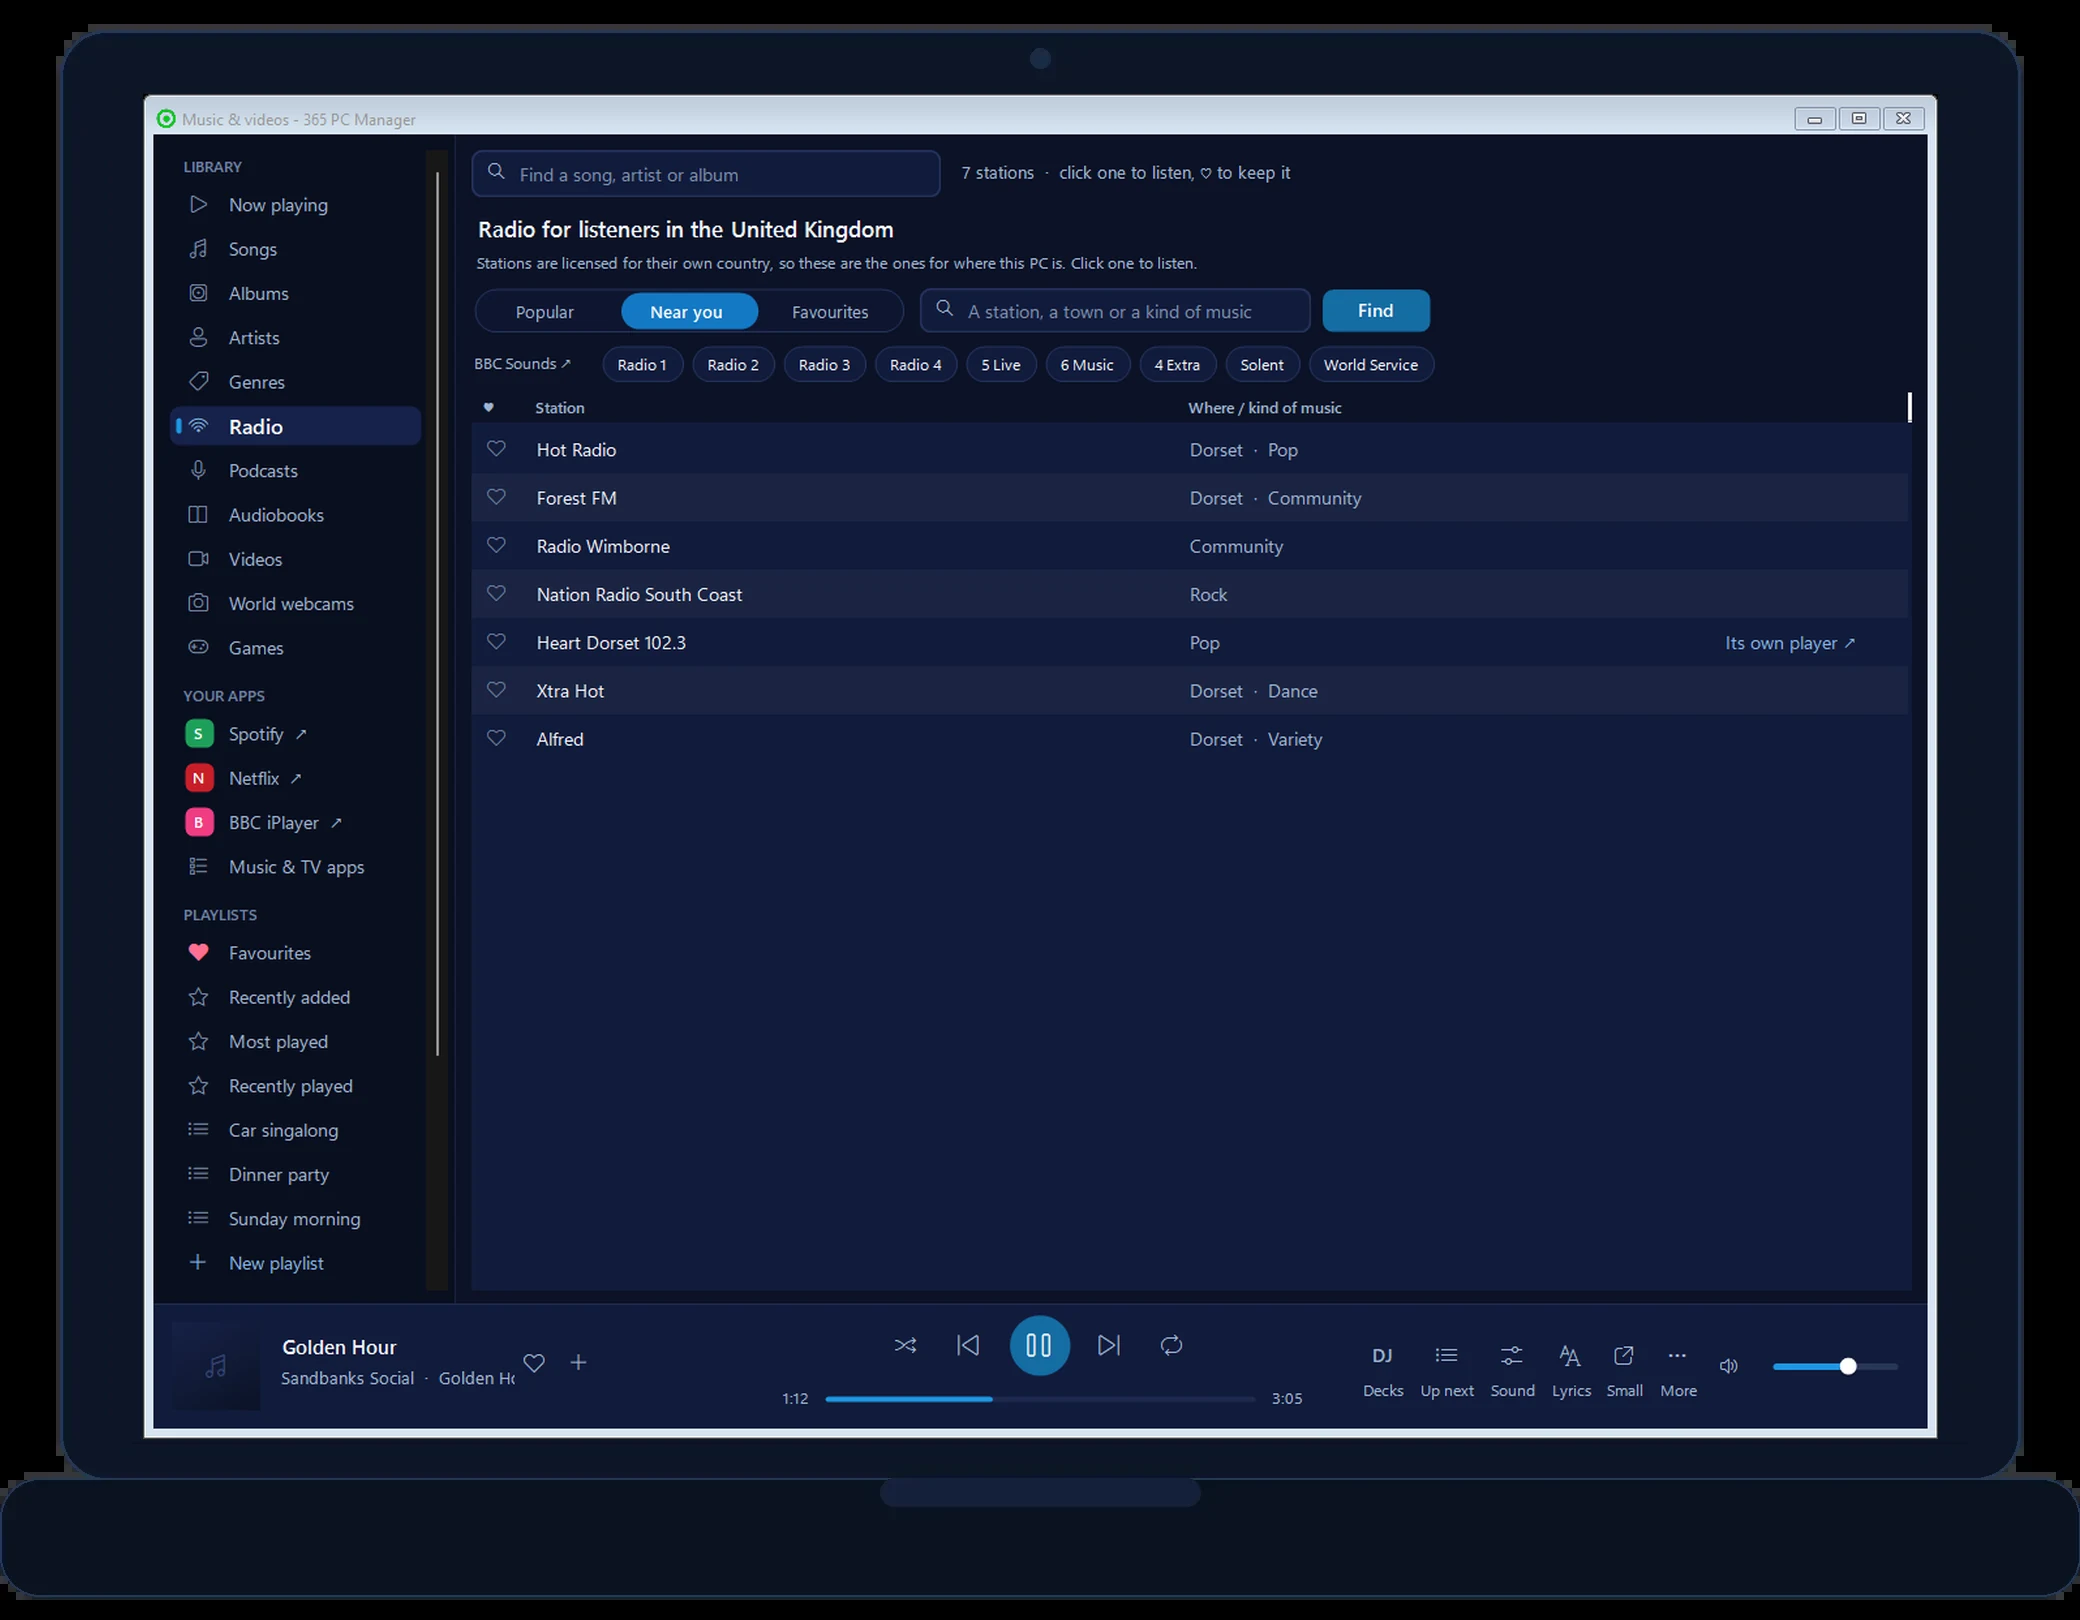Select the Near you tab
Image resolution: width=2080 pixels, height=1620 pixels.
[x=688, y=312]
